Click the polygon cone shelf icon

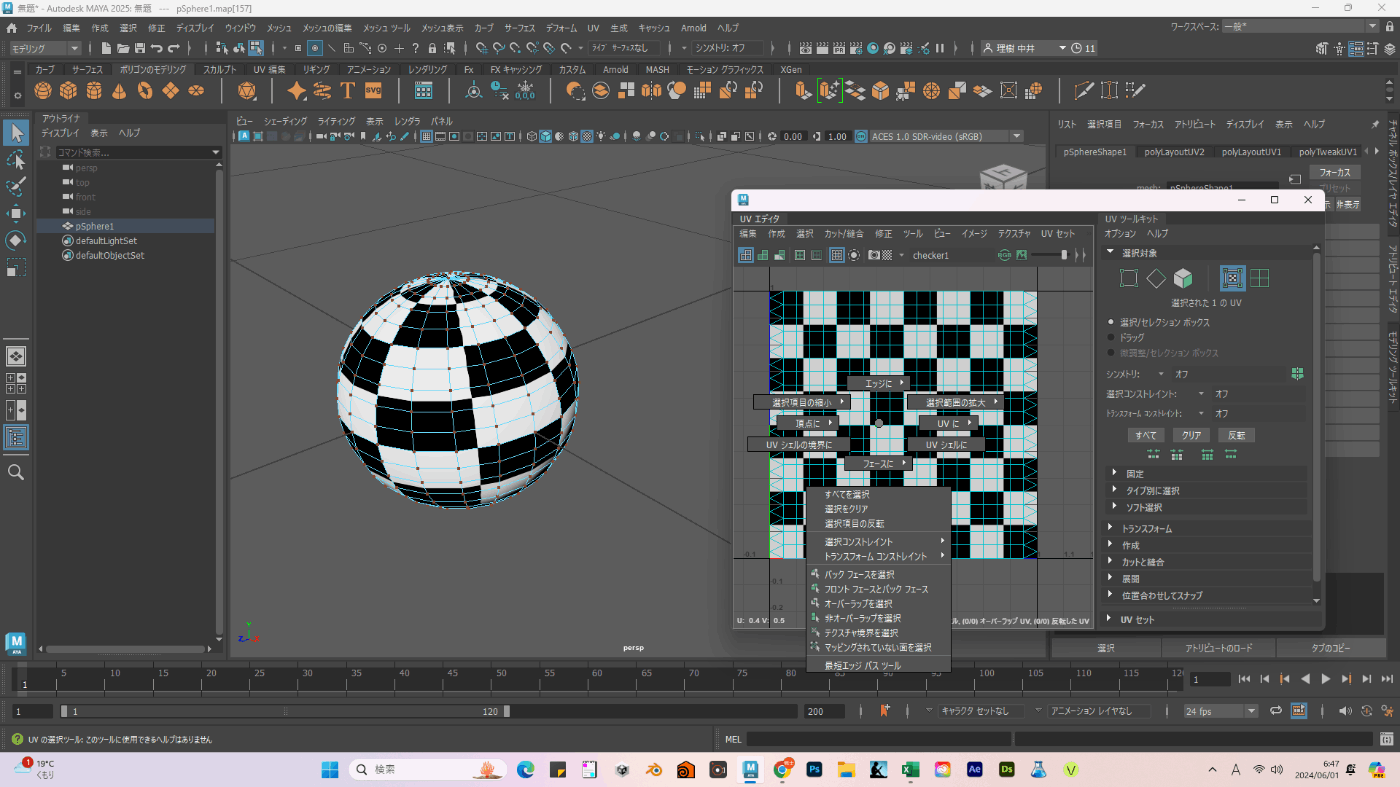pyautogui.click(x=119, y=91)
